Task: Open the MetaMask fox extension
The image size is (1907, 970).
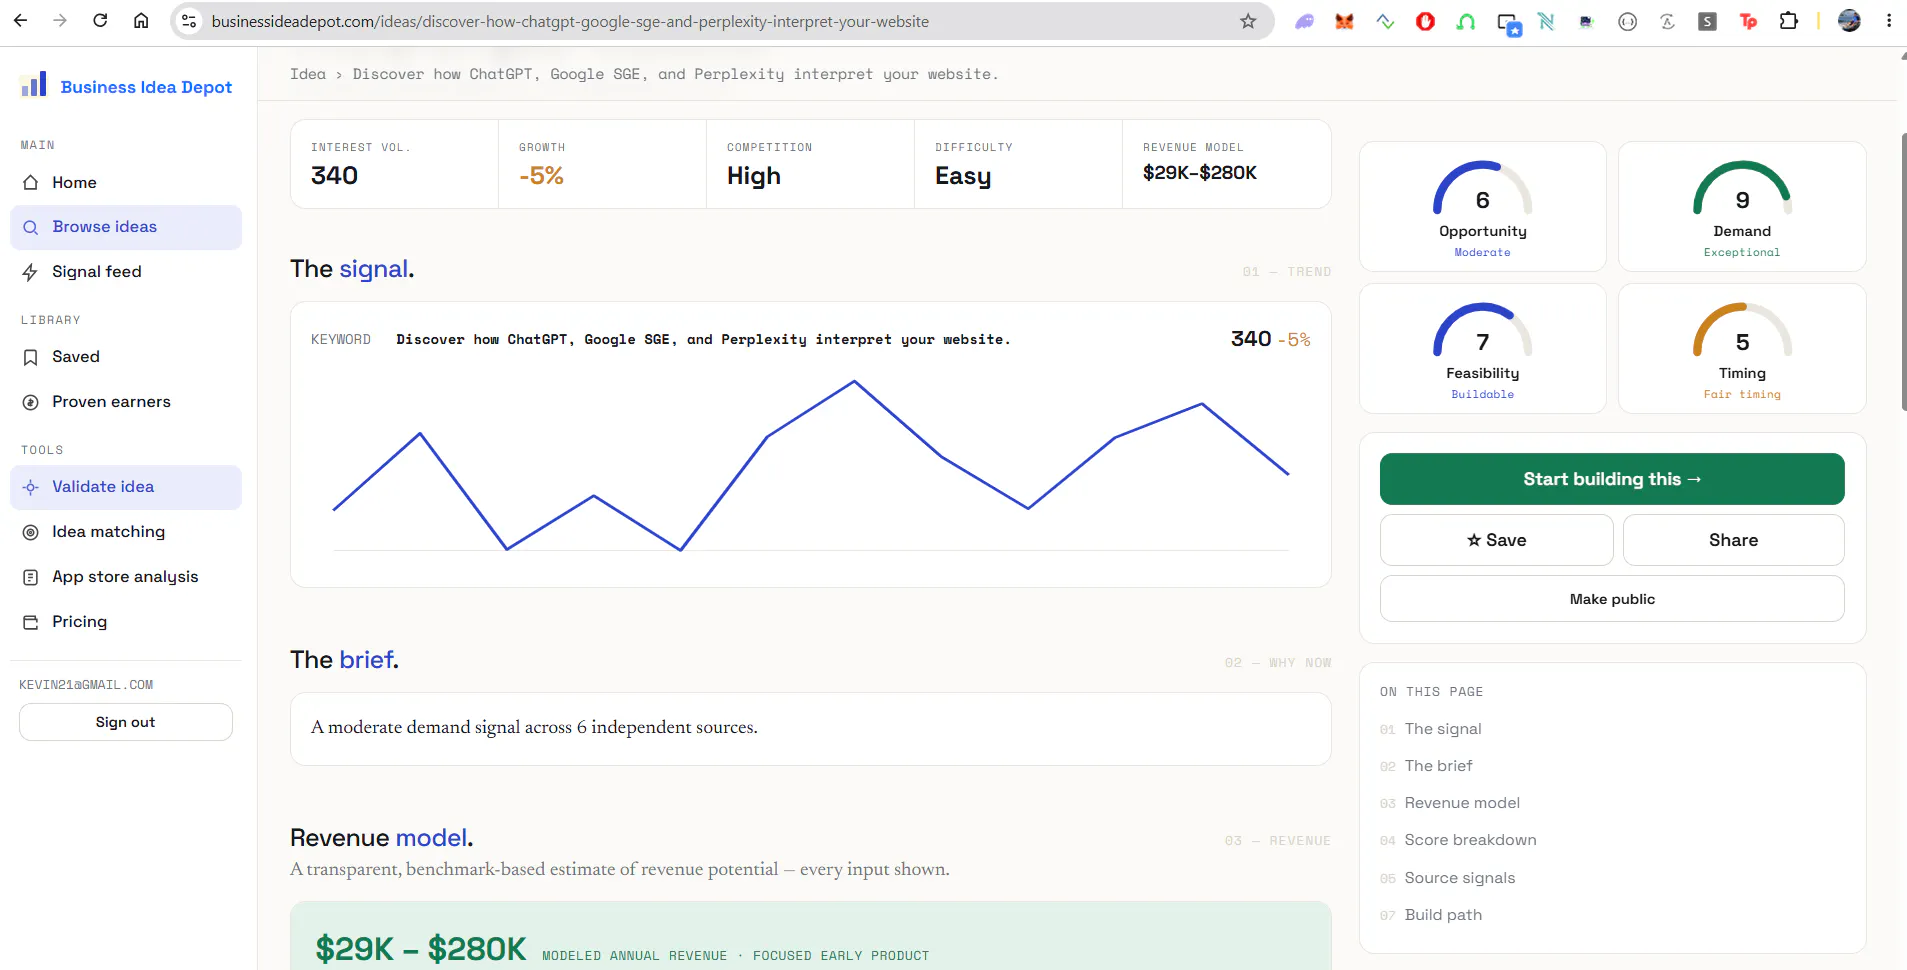Action: point(1345,21)
